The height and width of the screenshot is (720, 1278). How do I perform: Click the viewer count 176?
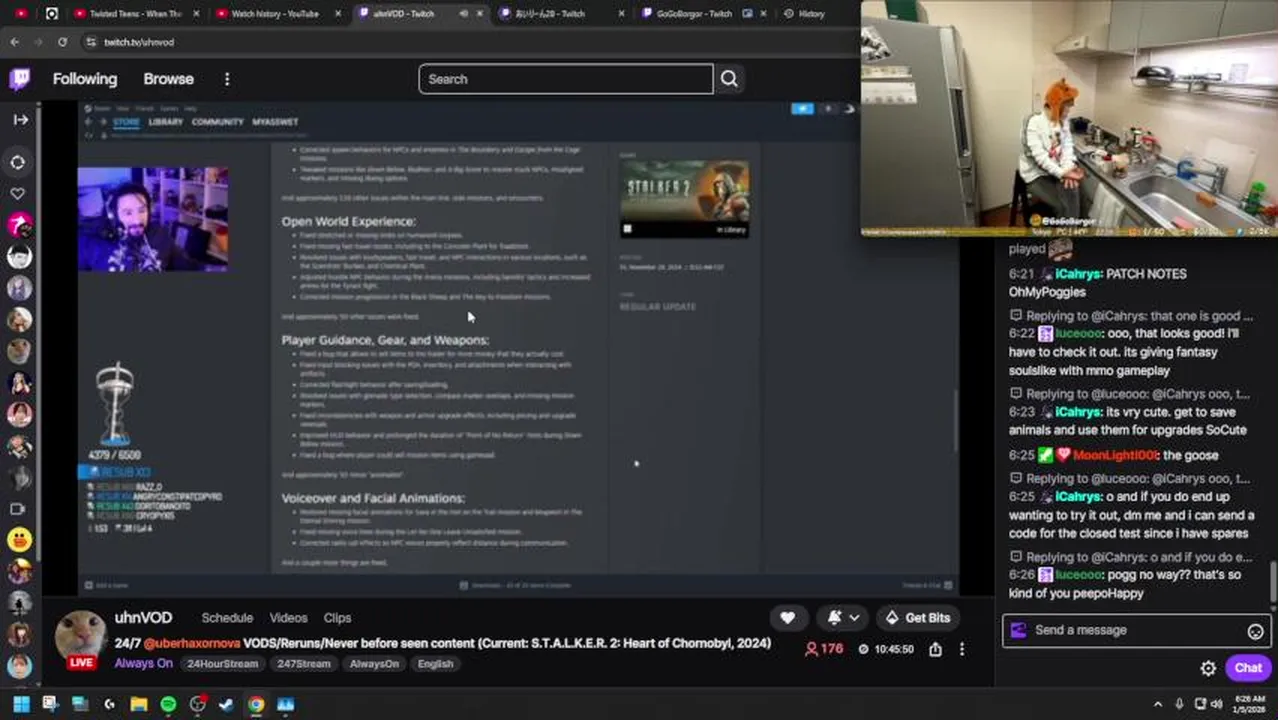click(x=823, y=649)
